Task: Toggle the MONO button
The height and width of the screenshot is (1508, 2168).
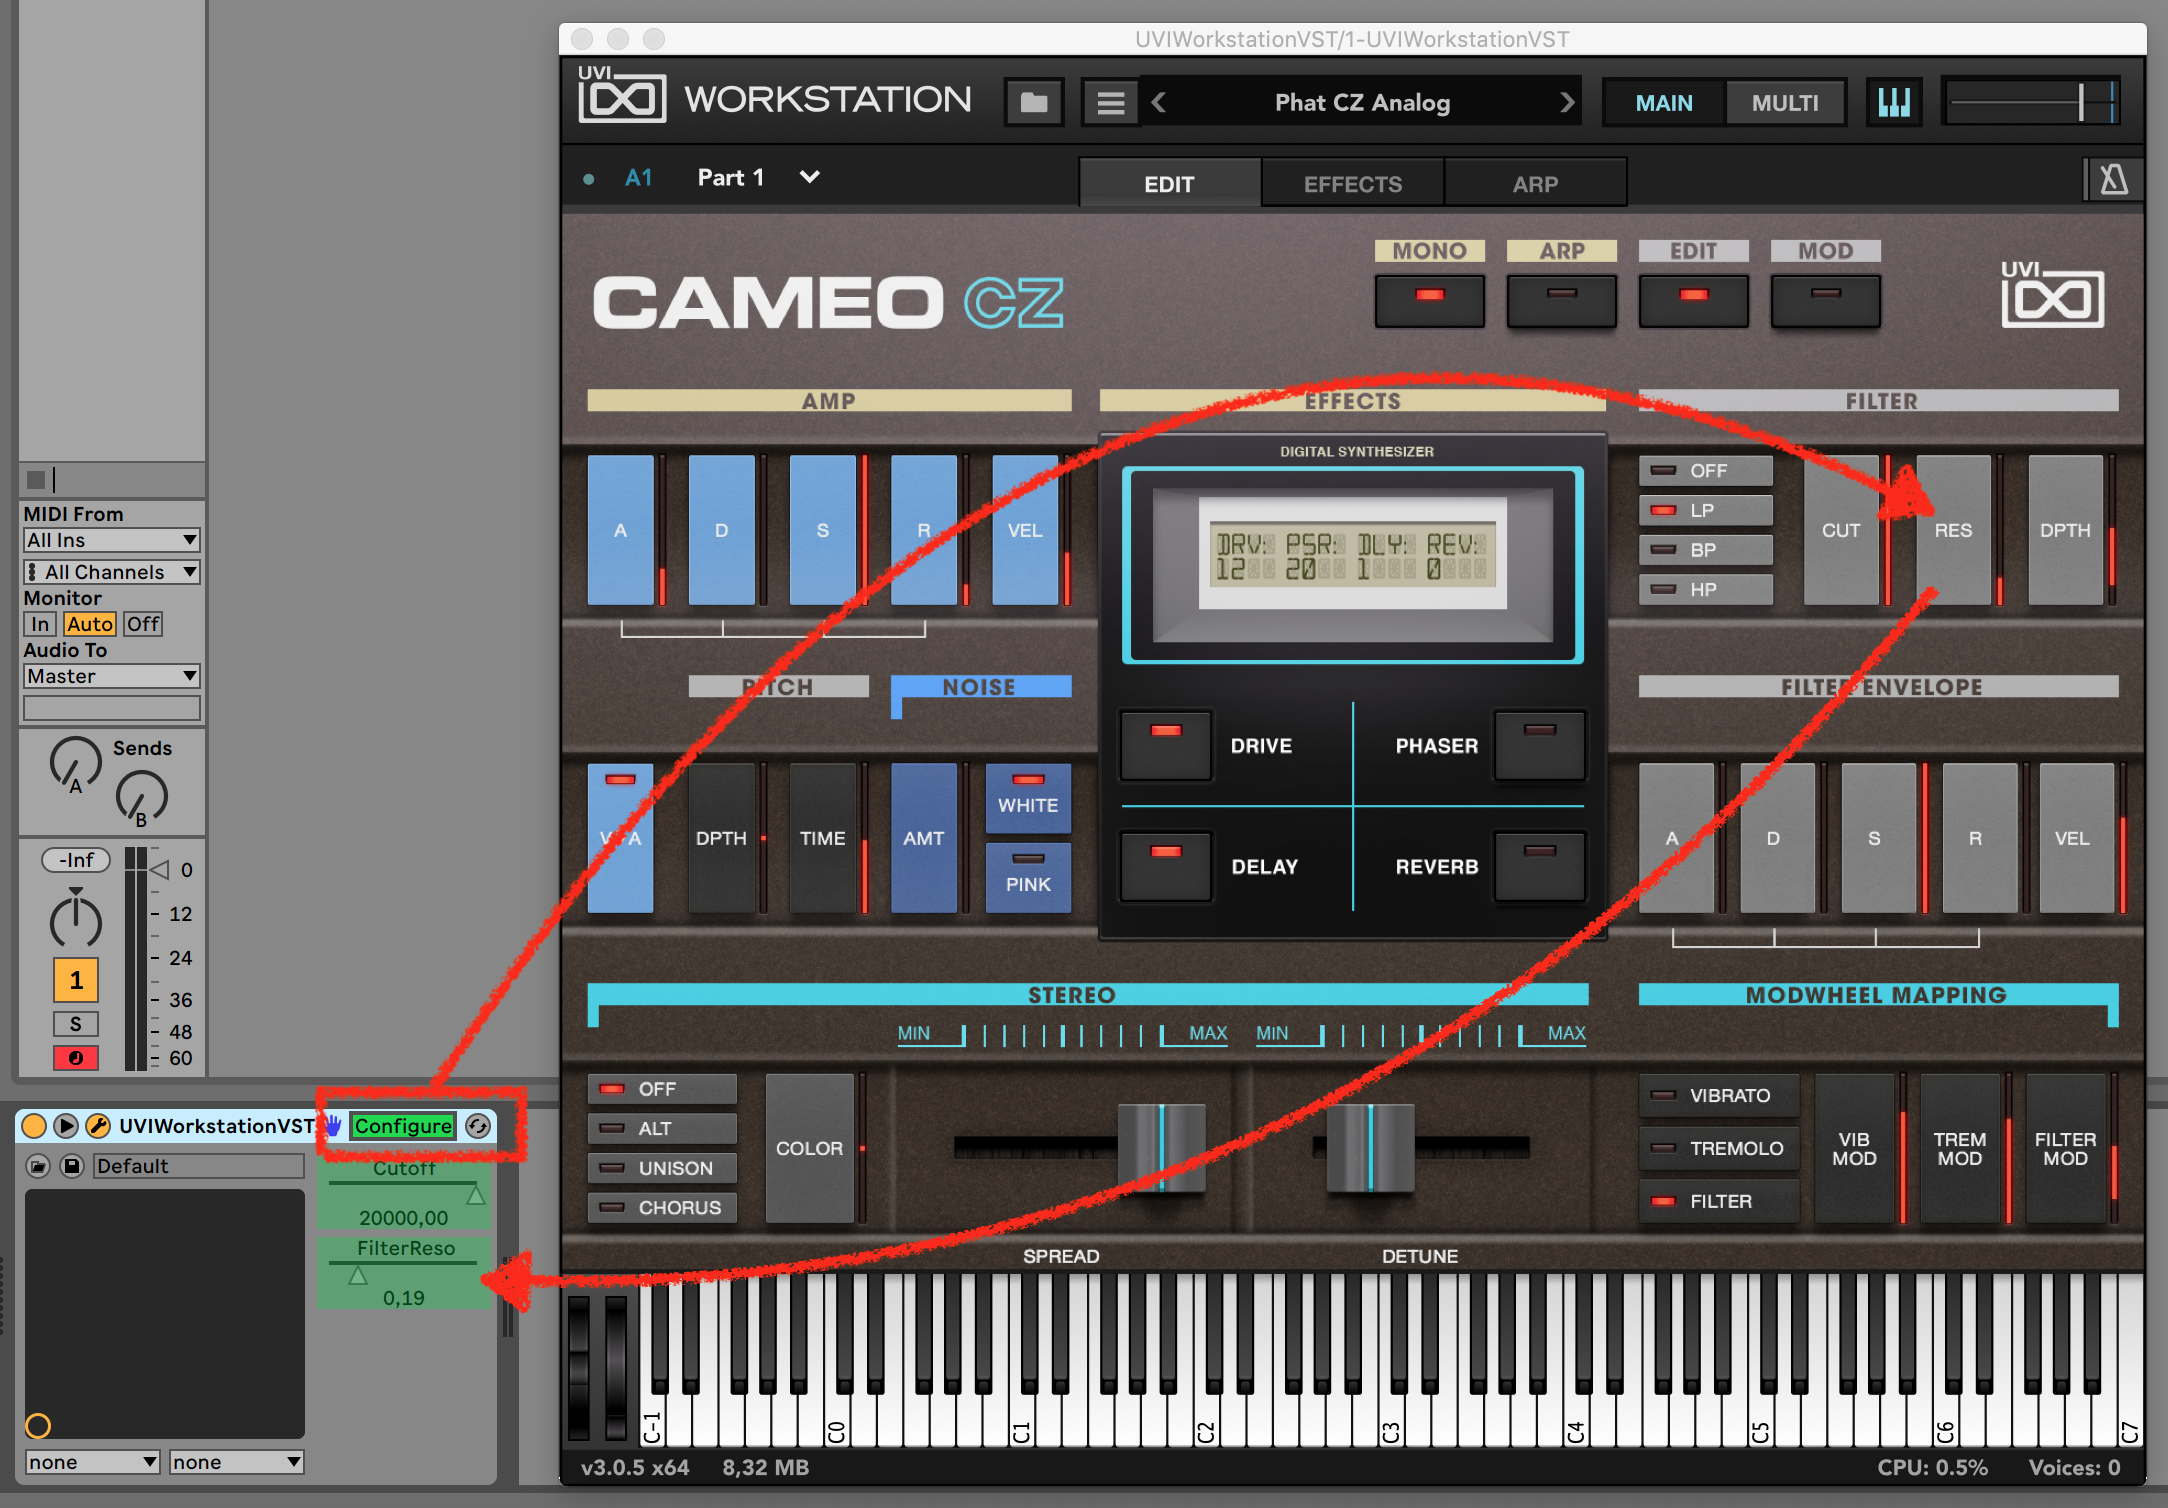Action: coord(1429,301)
